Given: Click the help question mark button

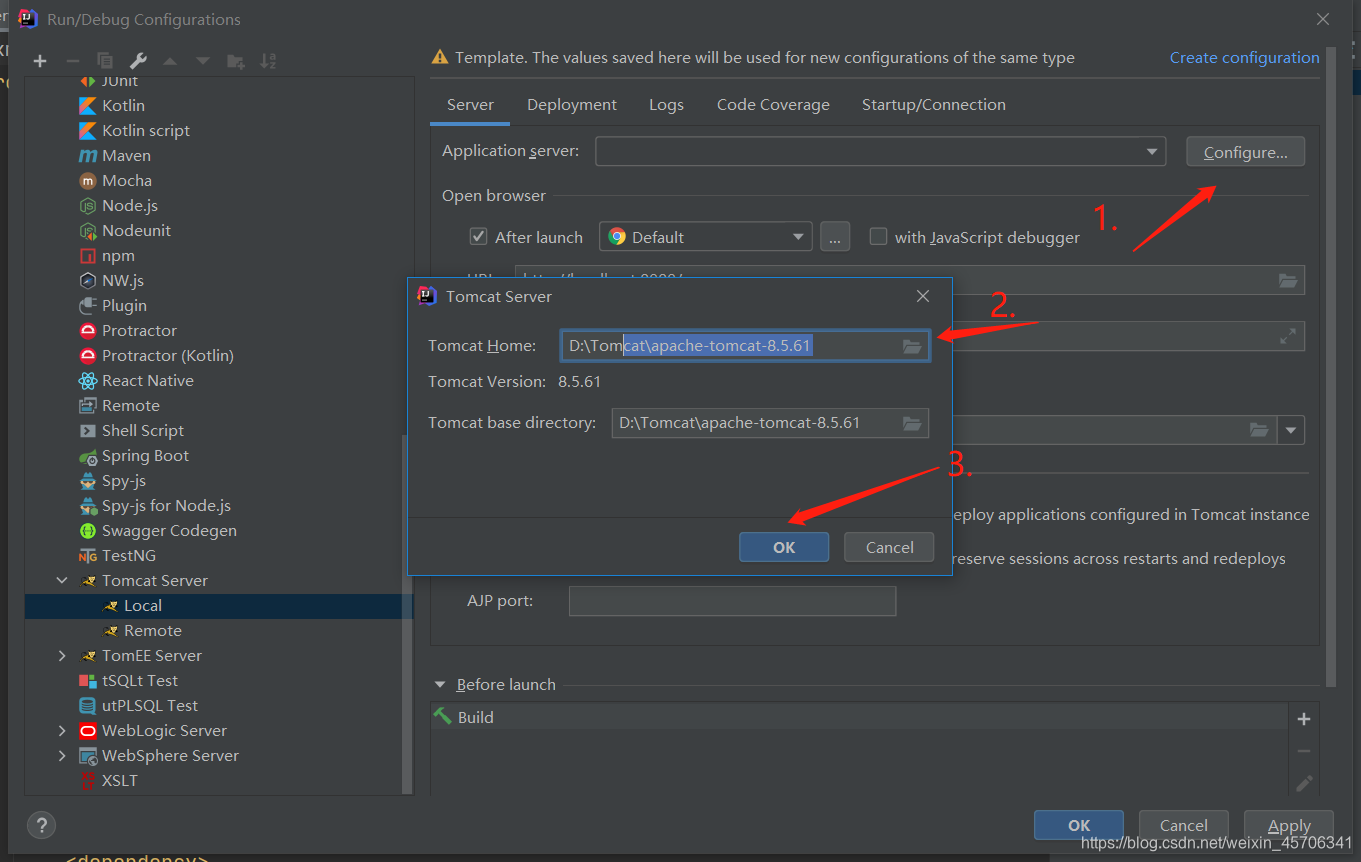Looking at the screenshot, I should [x=41, y=825].
